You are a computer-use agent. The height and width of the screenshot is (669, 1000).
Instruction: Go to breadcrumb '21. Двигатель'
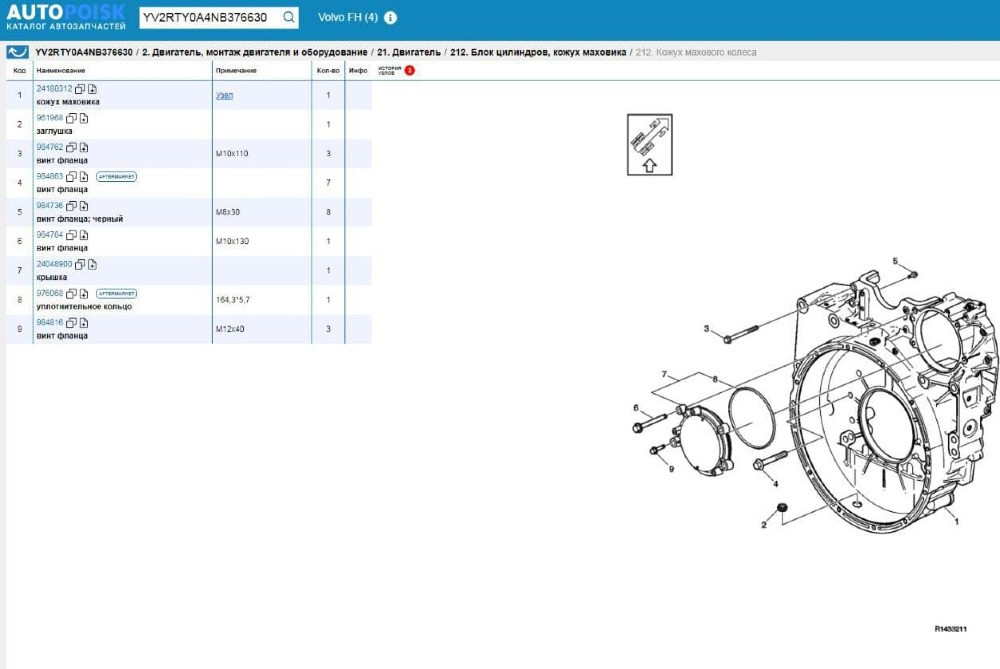[410, 52]
